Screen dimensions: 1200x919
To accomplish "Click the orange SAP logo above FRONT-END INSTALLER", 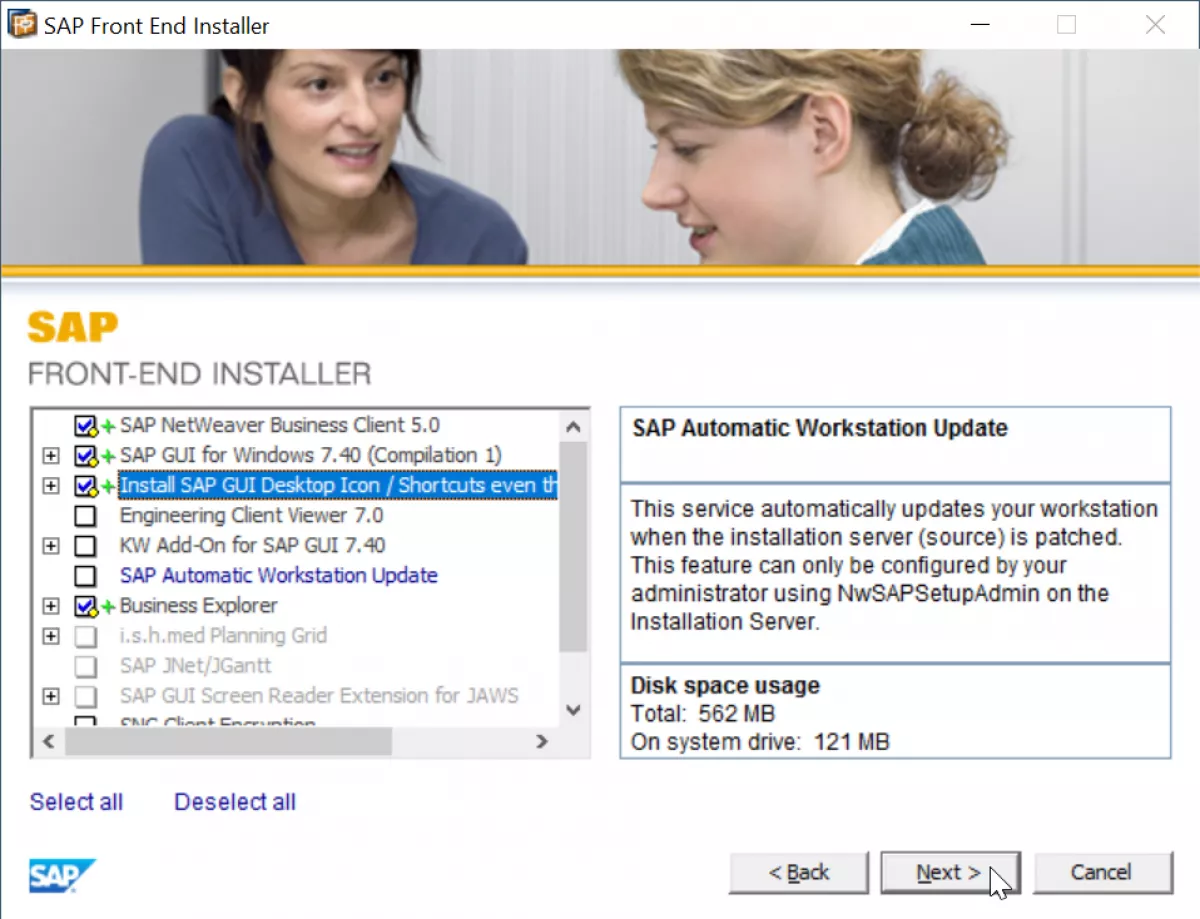I will [x=72, y=327].
